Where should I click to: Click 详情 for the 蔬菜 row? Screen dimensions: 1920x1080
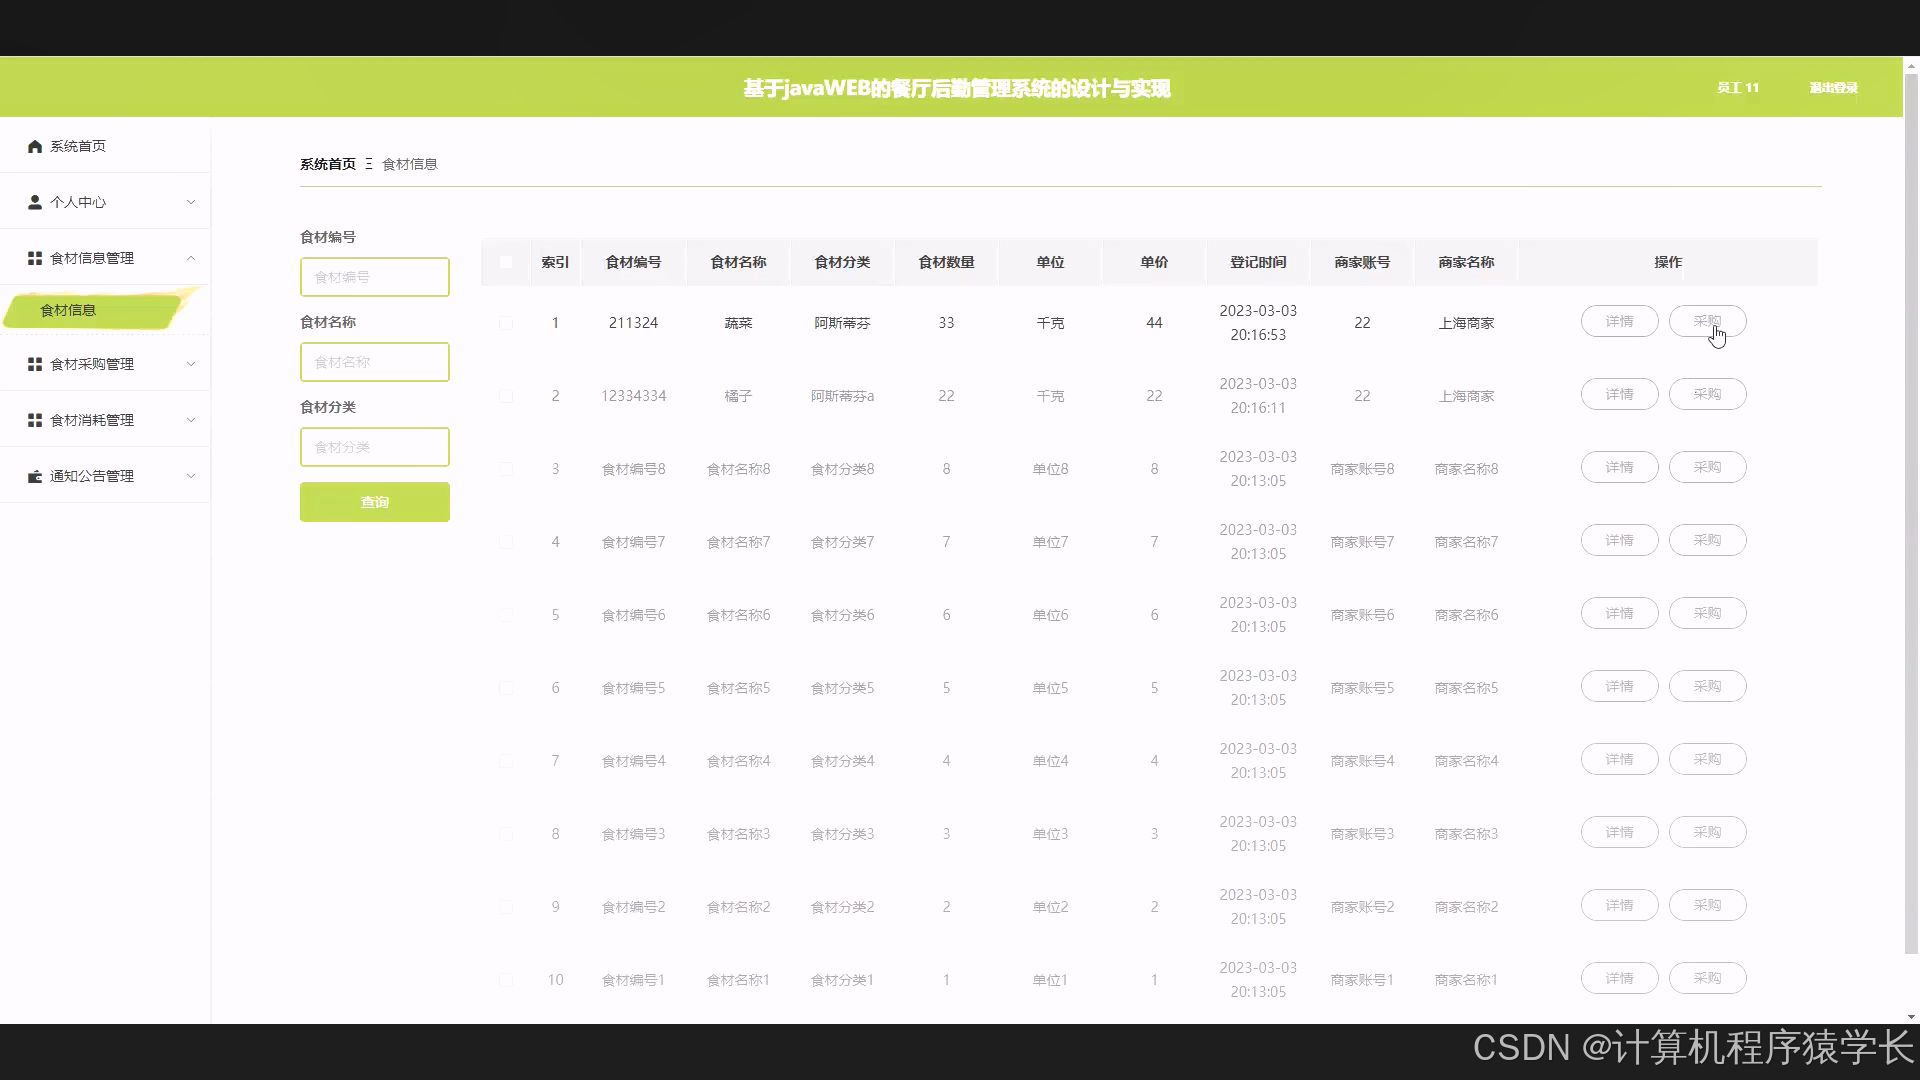pos(1619,321)
